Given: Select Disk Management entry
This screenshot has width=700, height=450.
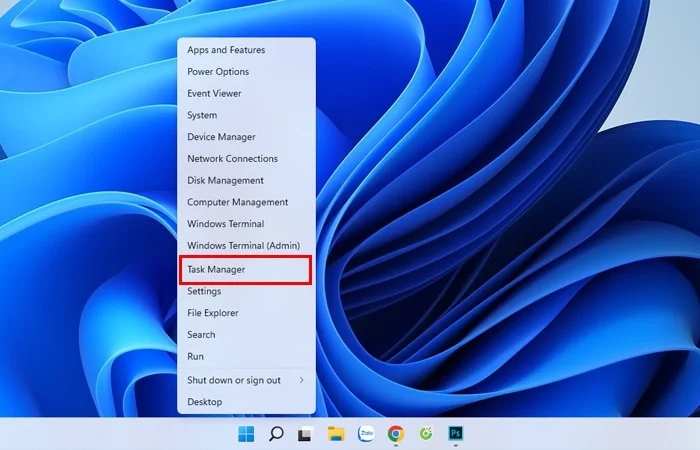Looking at the screenshot, I should pos(246,180).
